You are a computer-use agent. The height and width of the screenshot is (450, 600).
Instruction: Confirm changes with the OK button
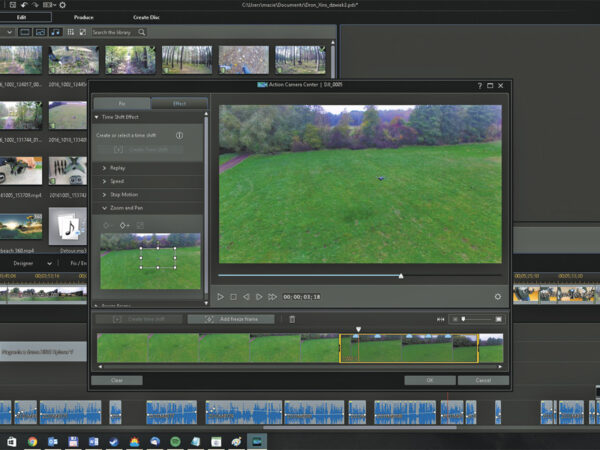429,380
